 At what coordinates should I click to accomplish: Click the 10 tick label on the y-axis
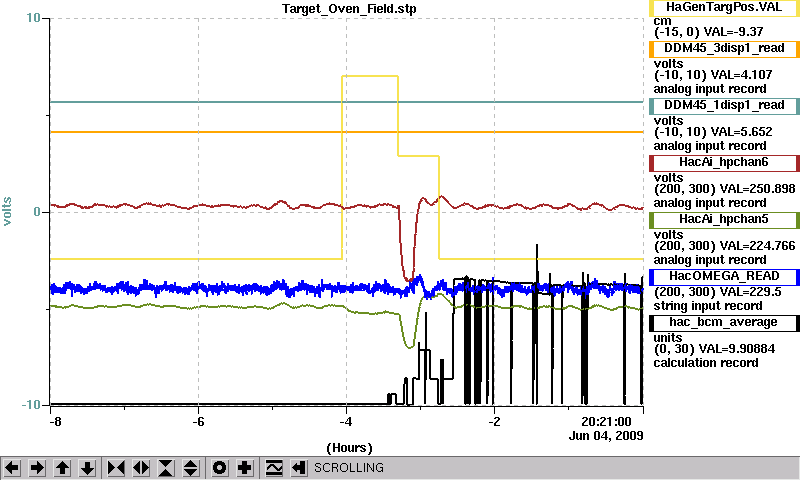coord(33,18)
